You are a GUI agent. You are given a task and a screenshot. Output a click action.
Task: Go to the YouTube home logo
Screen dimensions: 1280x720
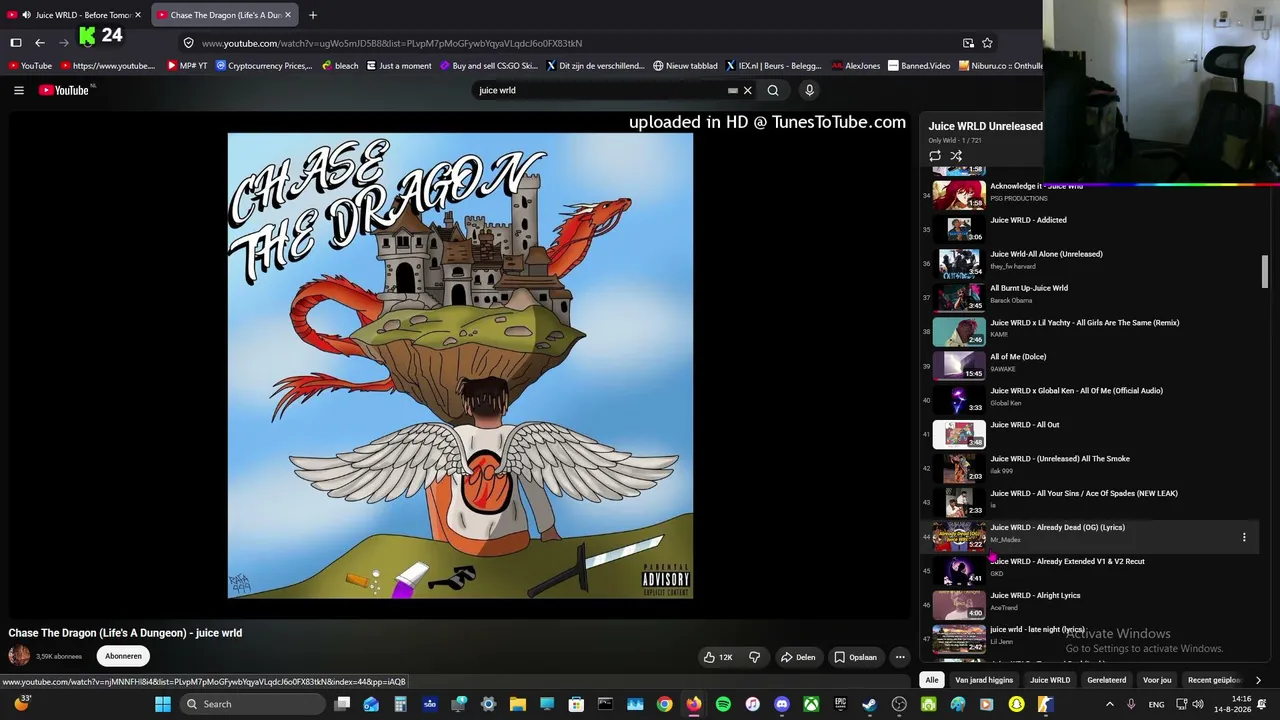pyautogui.click(x=66, y=90)
